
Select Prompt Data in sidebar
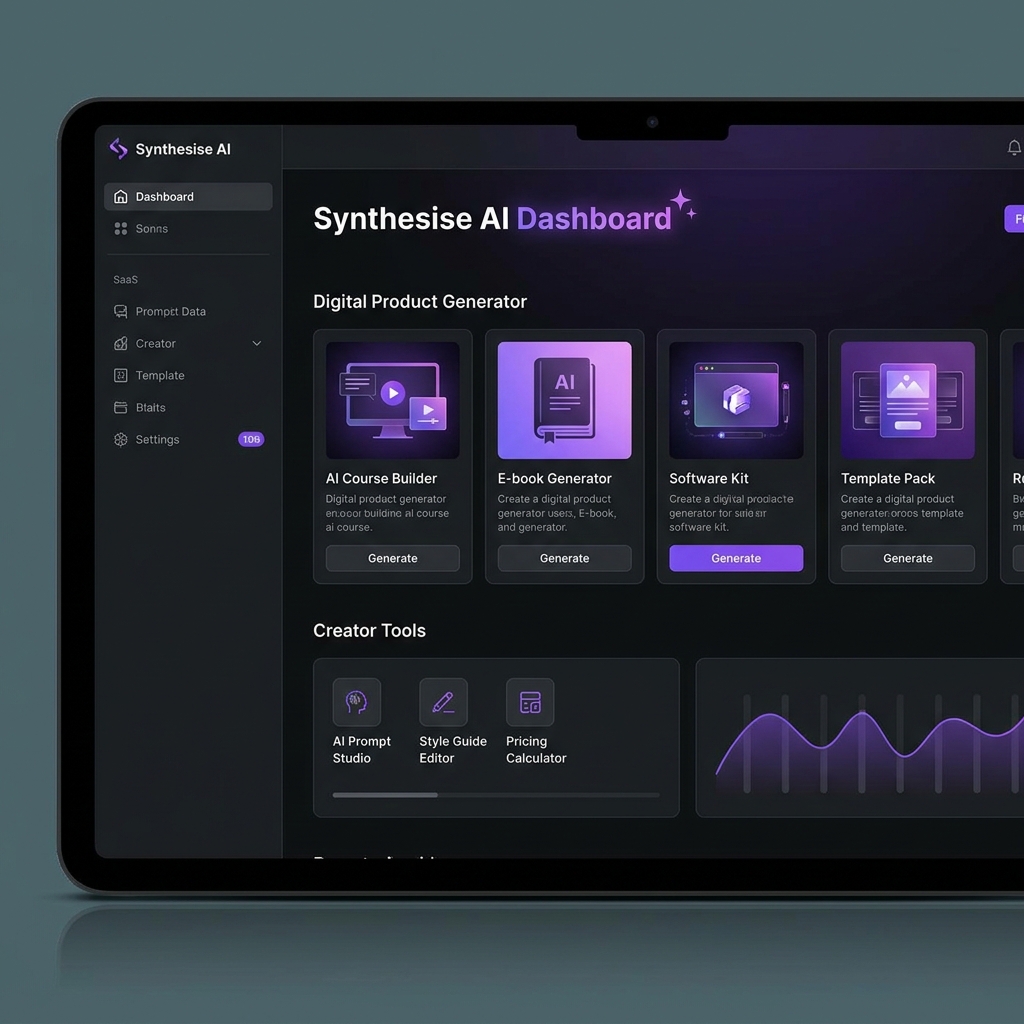point(188,312)
